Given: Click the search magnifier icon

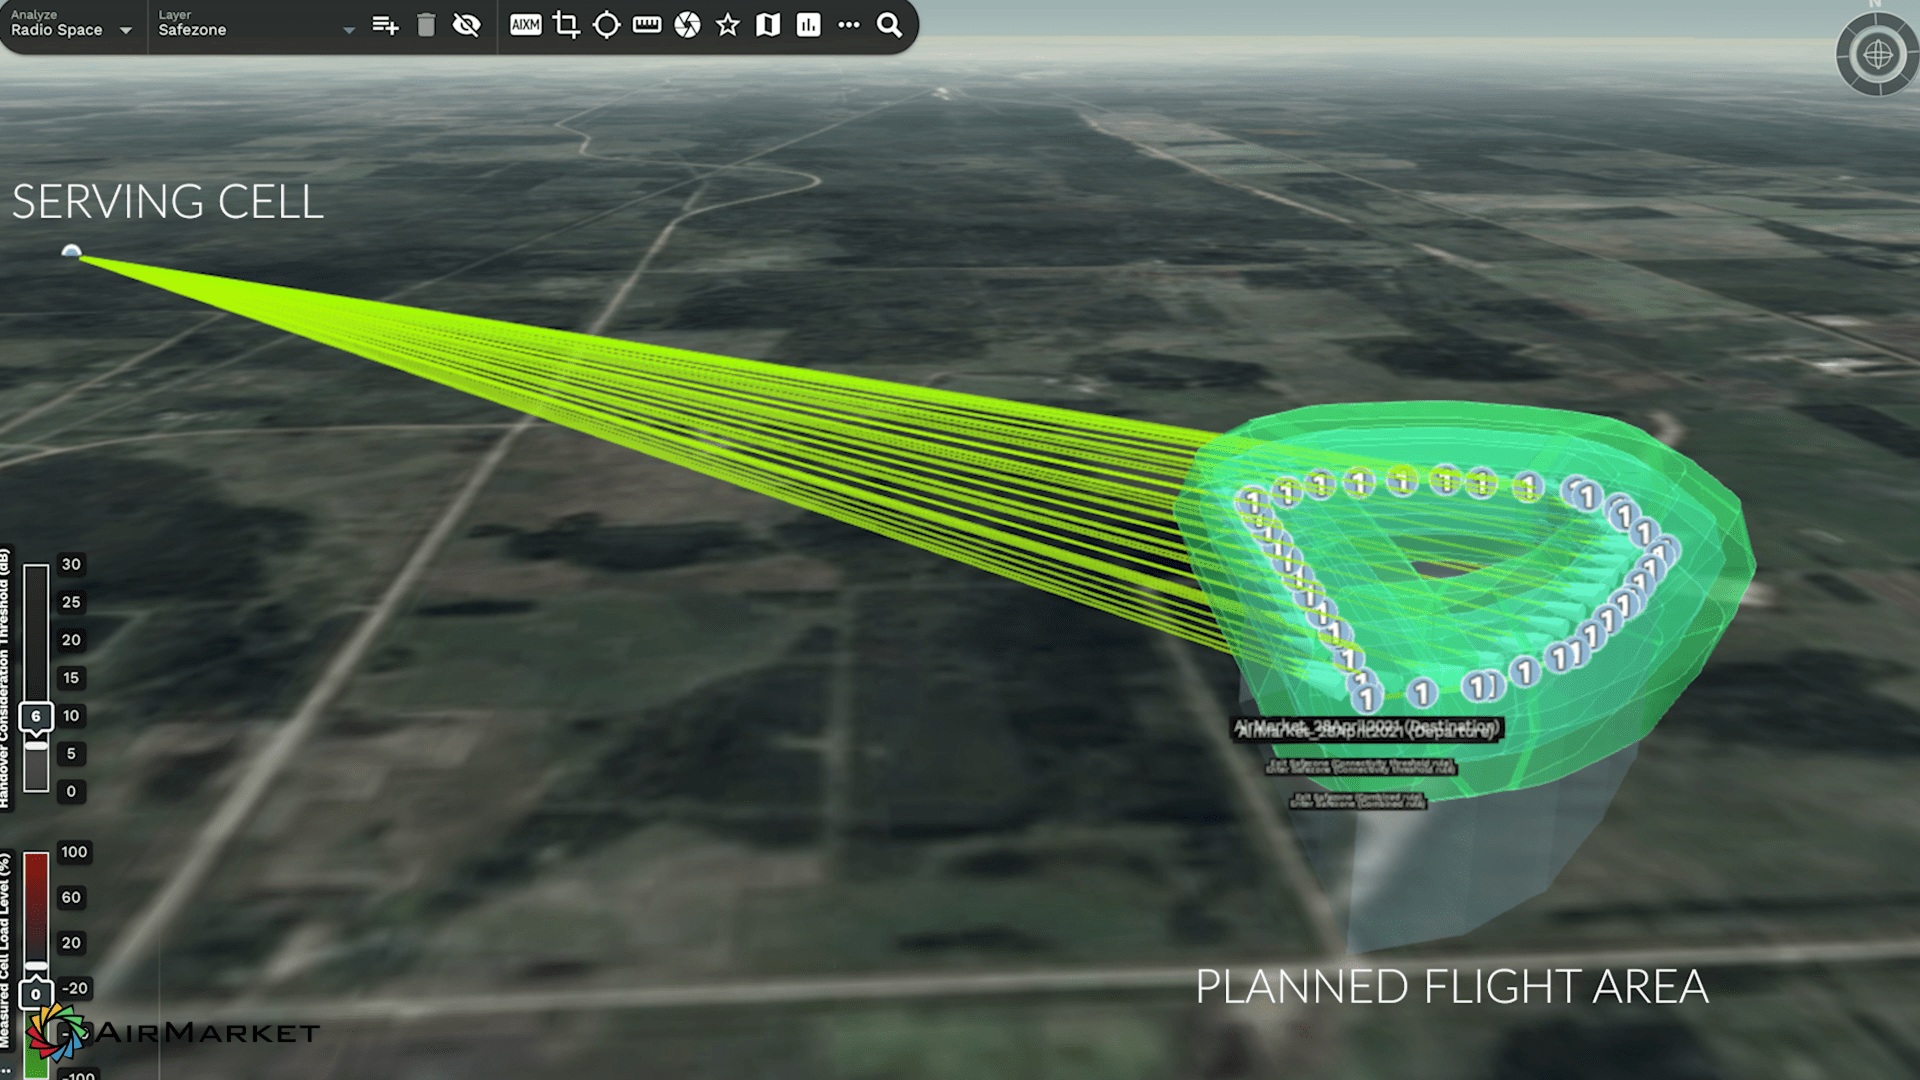Looking at the screenshot, I should (x=889, y=26).
